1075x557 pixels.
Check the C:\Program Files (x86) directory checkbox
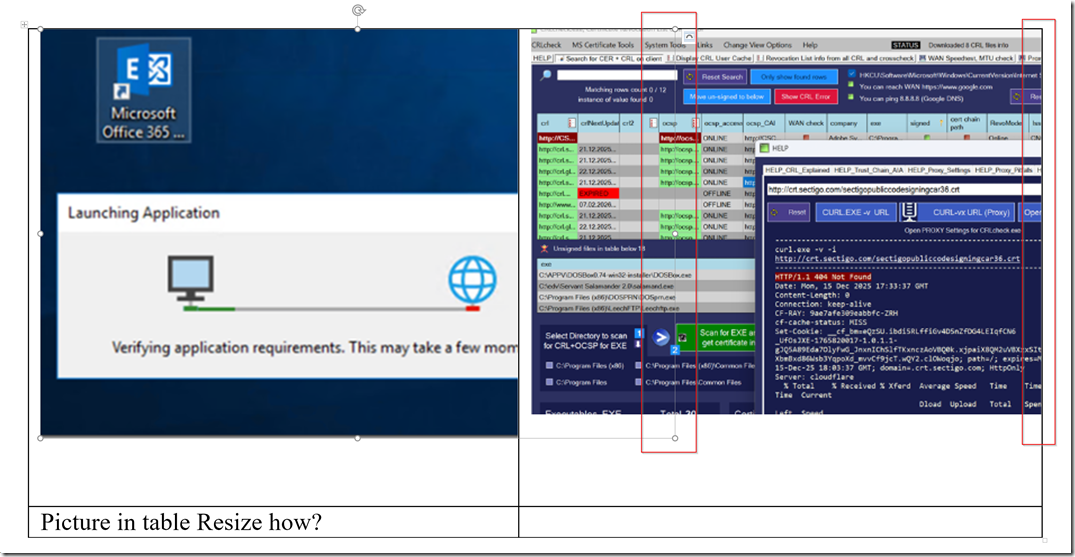click(x=549, y=366)
